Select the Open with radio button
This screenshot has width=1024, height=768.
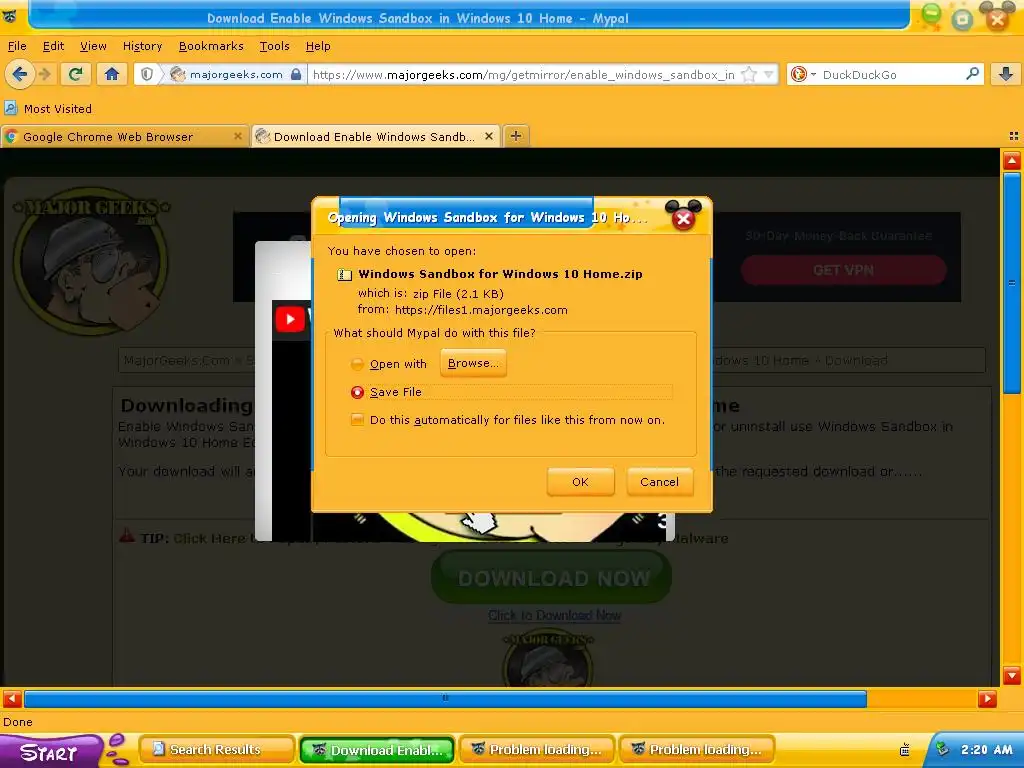coord(357,364)
